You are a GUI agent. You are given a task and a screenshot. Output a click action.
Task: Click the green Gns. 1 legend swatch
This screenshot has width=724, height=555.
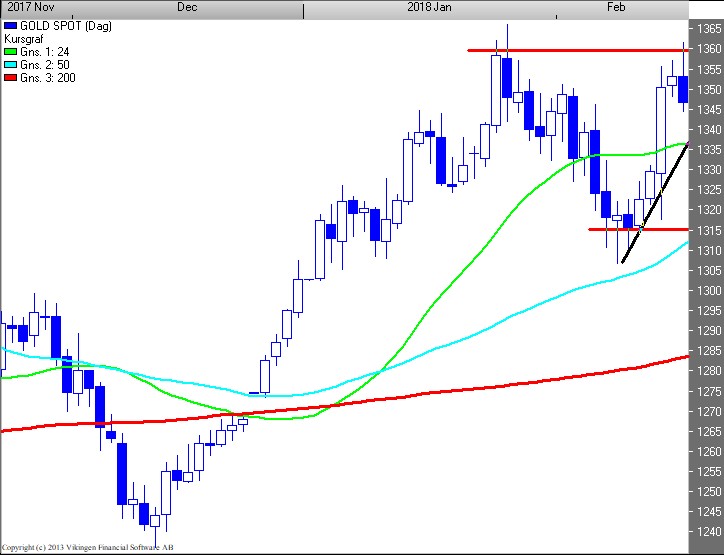coord(10,51)
